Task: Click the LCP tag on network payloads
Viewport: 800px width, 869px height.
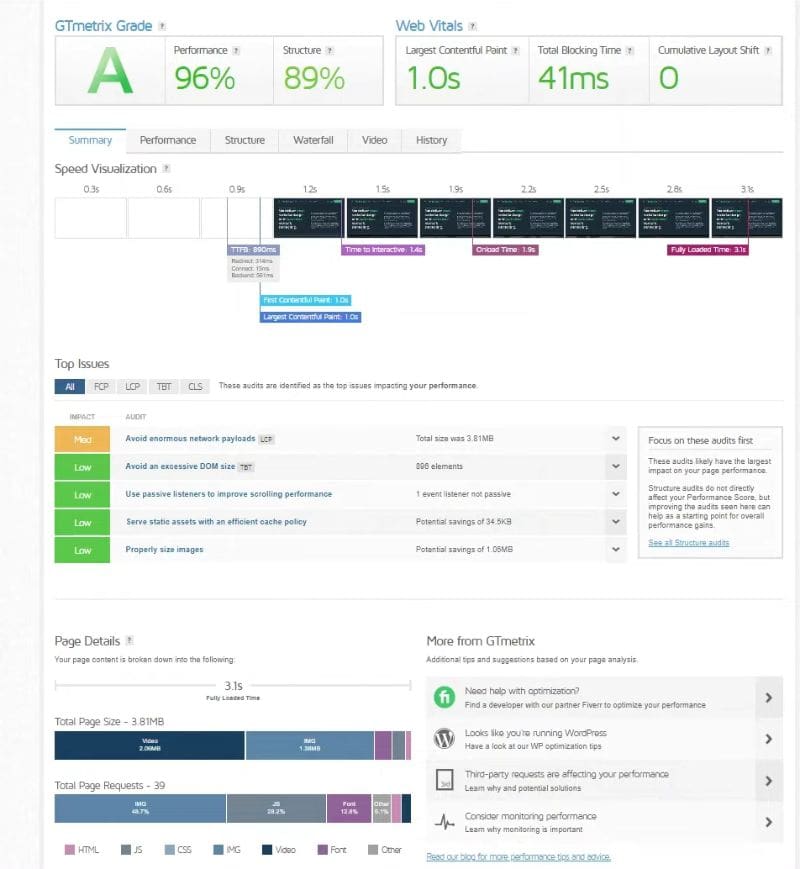Action: 267,439
